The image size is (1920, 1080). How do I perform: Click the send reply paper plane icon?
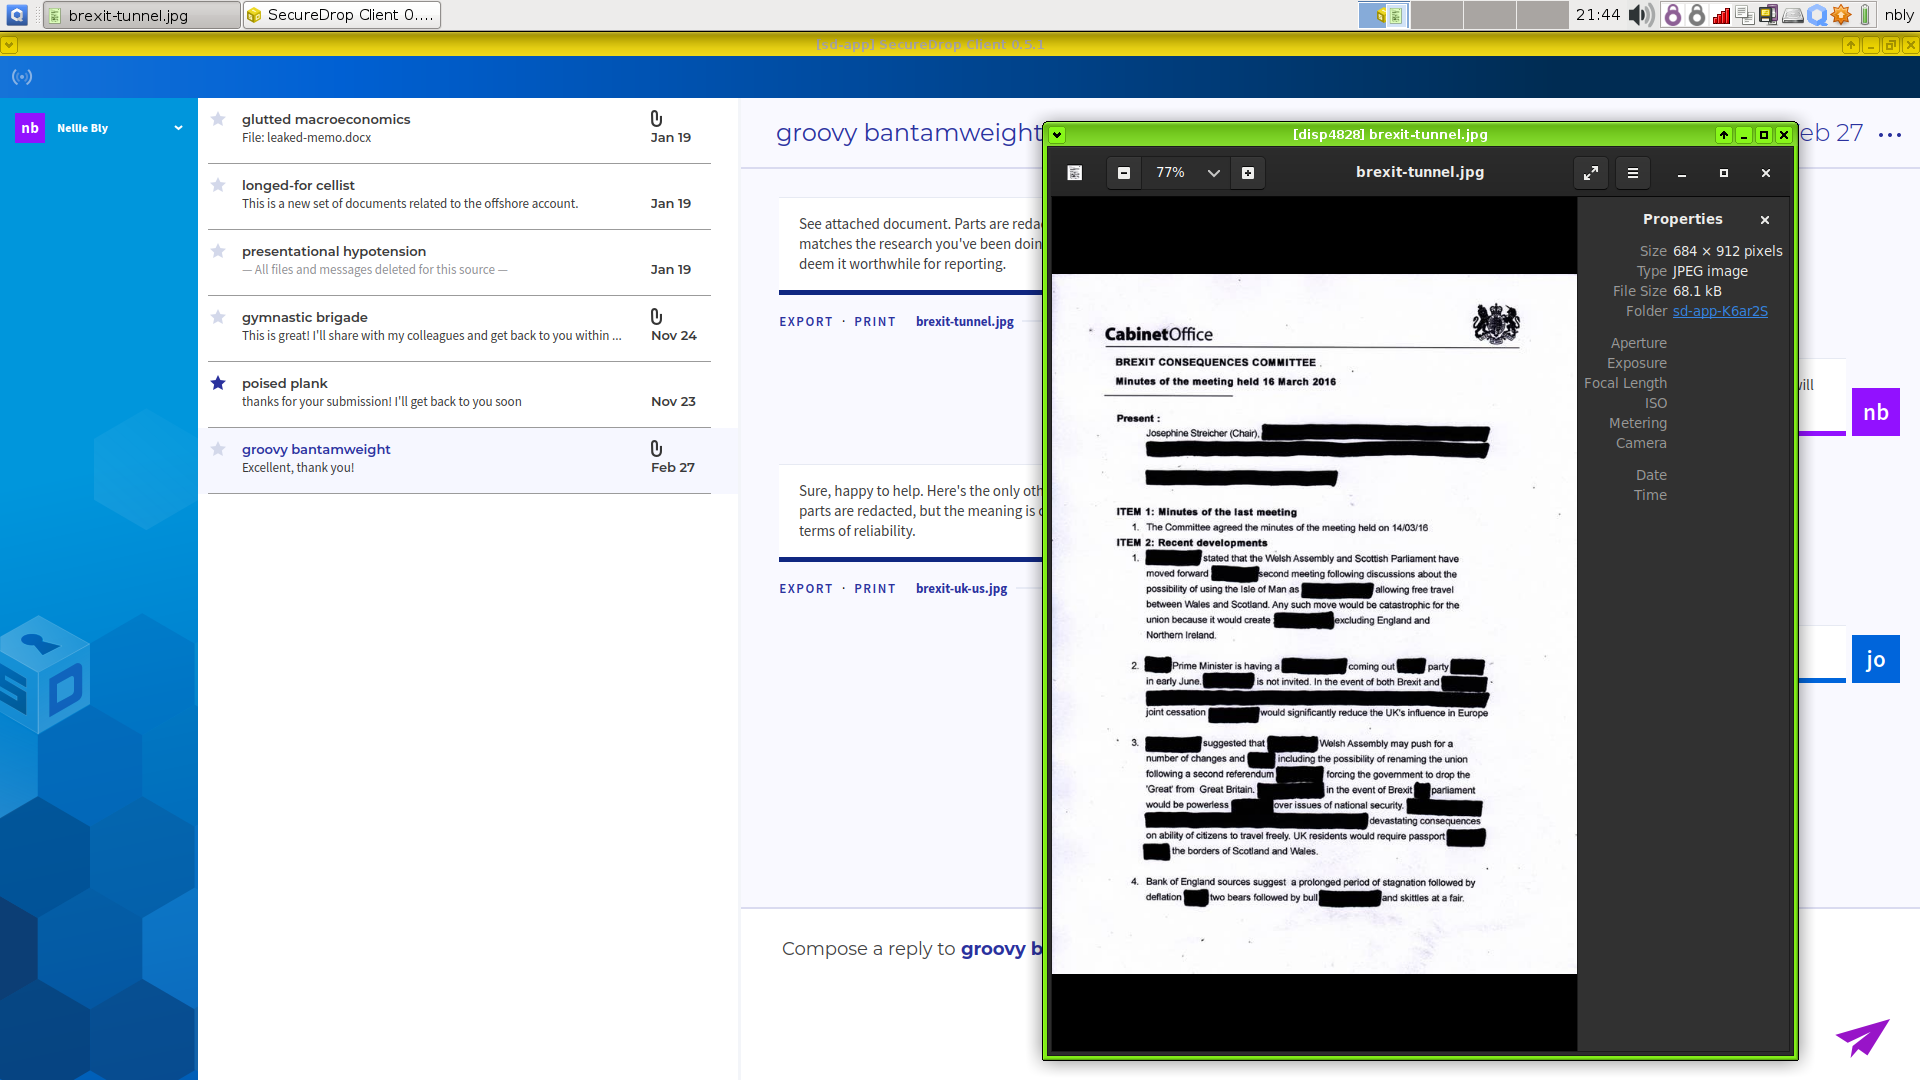[x=1862, y=1037]
